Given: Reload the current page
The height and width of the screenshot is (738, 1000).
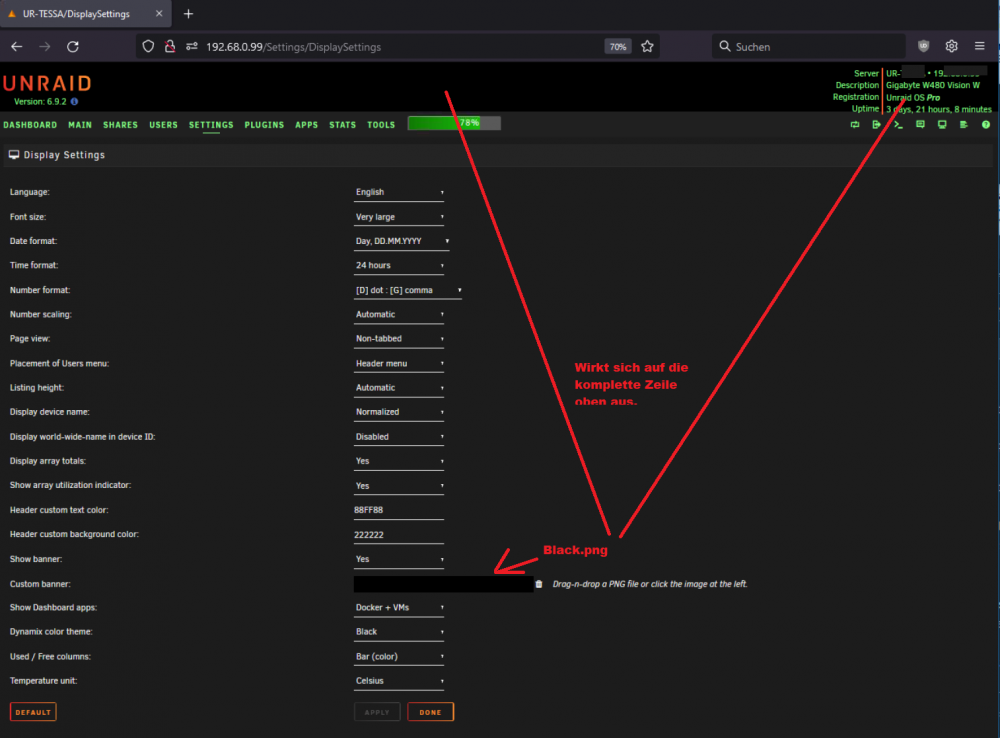Looking at the screenshot, I should click(x=73, y=47).
